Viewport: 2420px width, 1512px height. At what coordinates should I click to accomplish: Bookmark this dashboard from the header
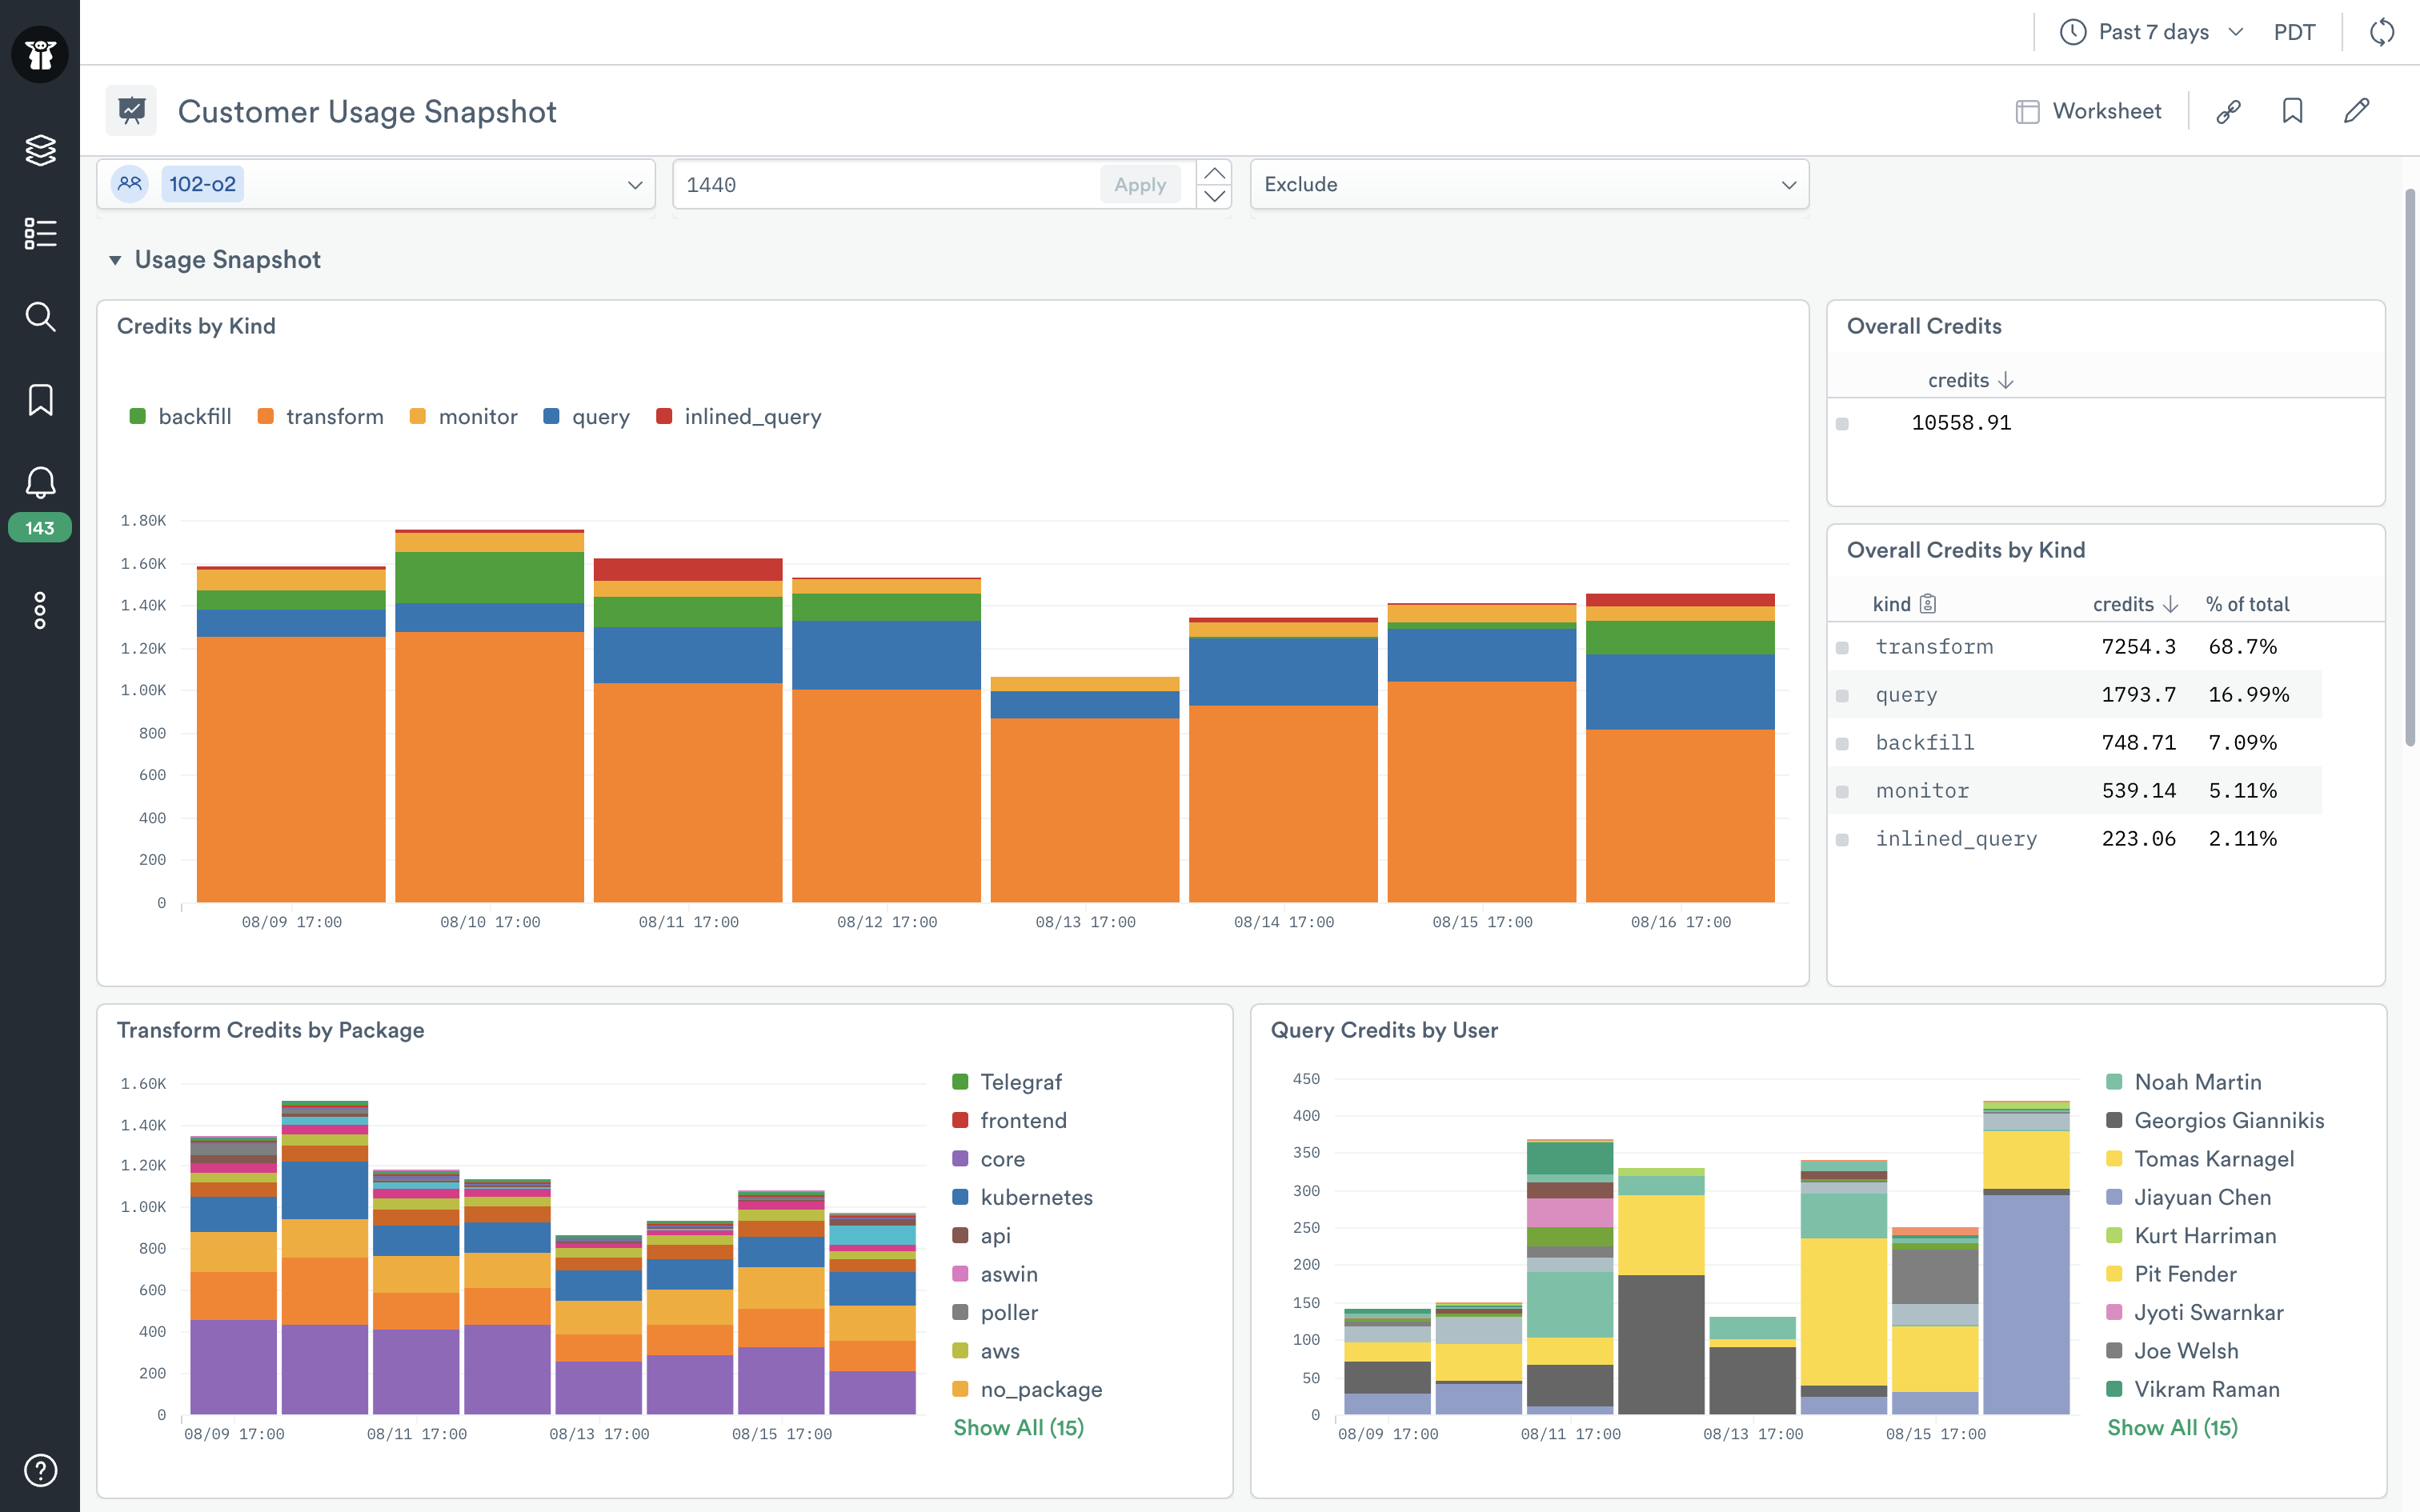coord(2292,111)
